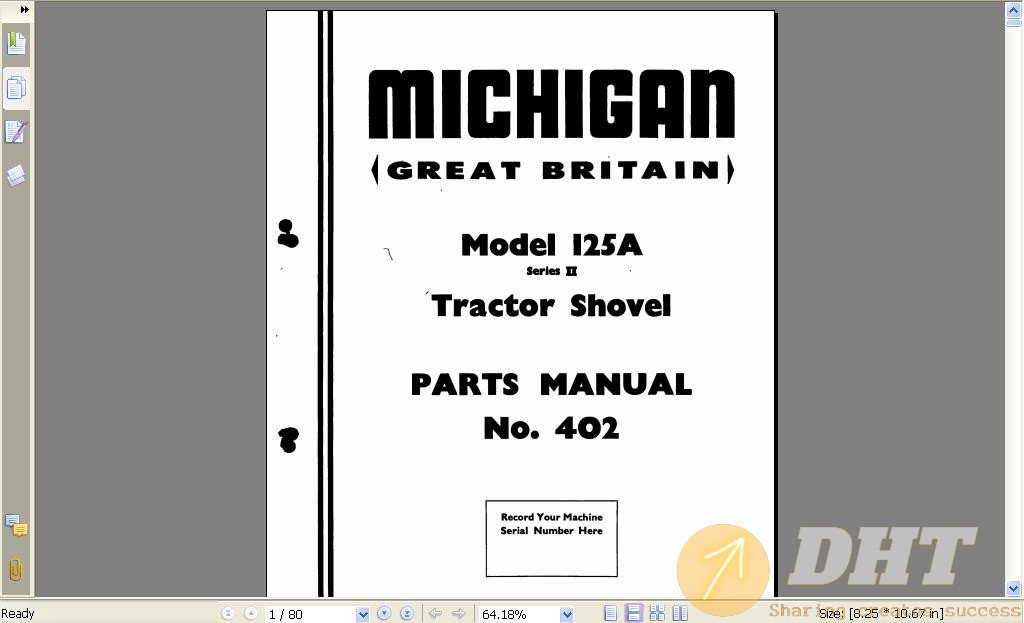Go to previous page button
Viewport: 1024px width, 623px height.
pyautogui.click(x=250, y=614)
